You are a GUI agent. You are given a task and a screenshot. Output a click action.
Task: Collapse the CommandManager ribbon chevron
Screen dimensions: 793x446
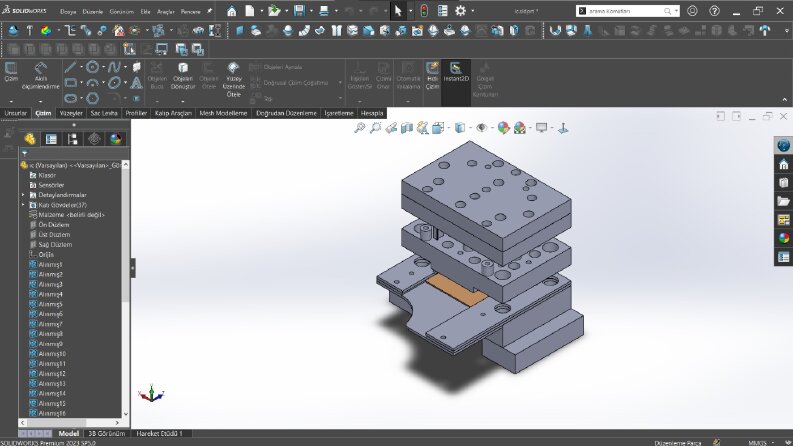coord(784,100)
